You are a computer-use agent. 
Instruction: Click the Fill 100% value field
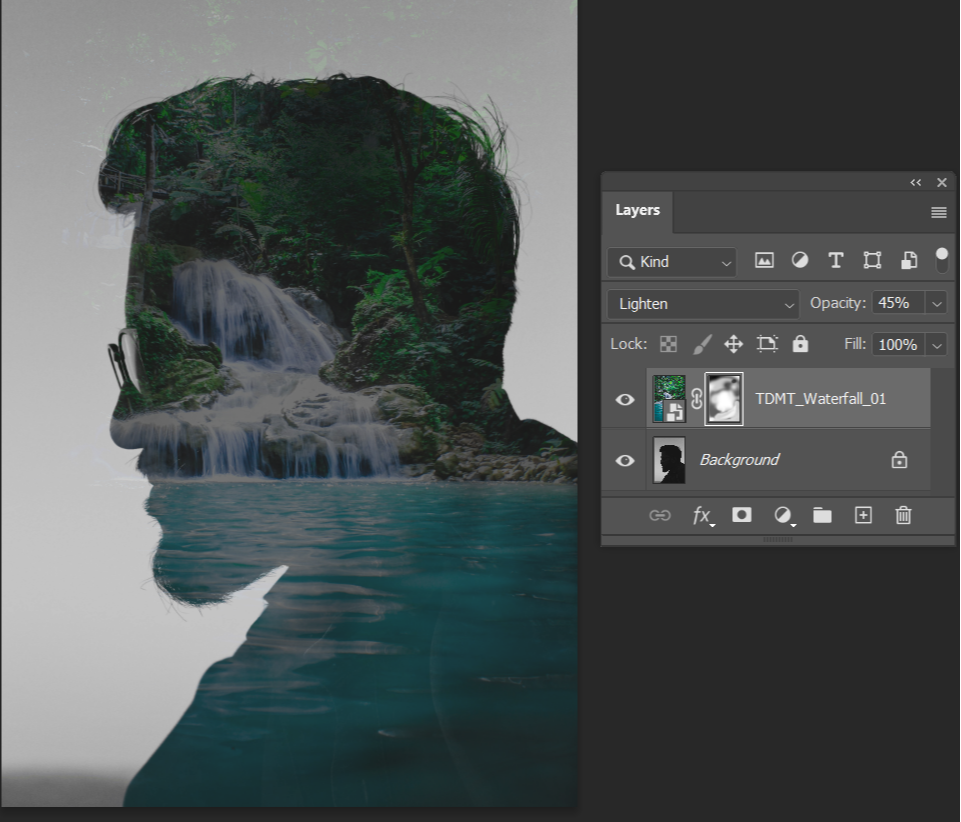(x=898, y=345)
